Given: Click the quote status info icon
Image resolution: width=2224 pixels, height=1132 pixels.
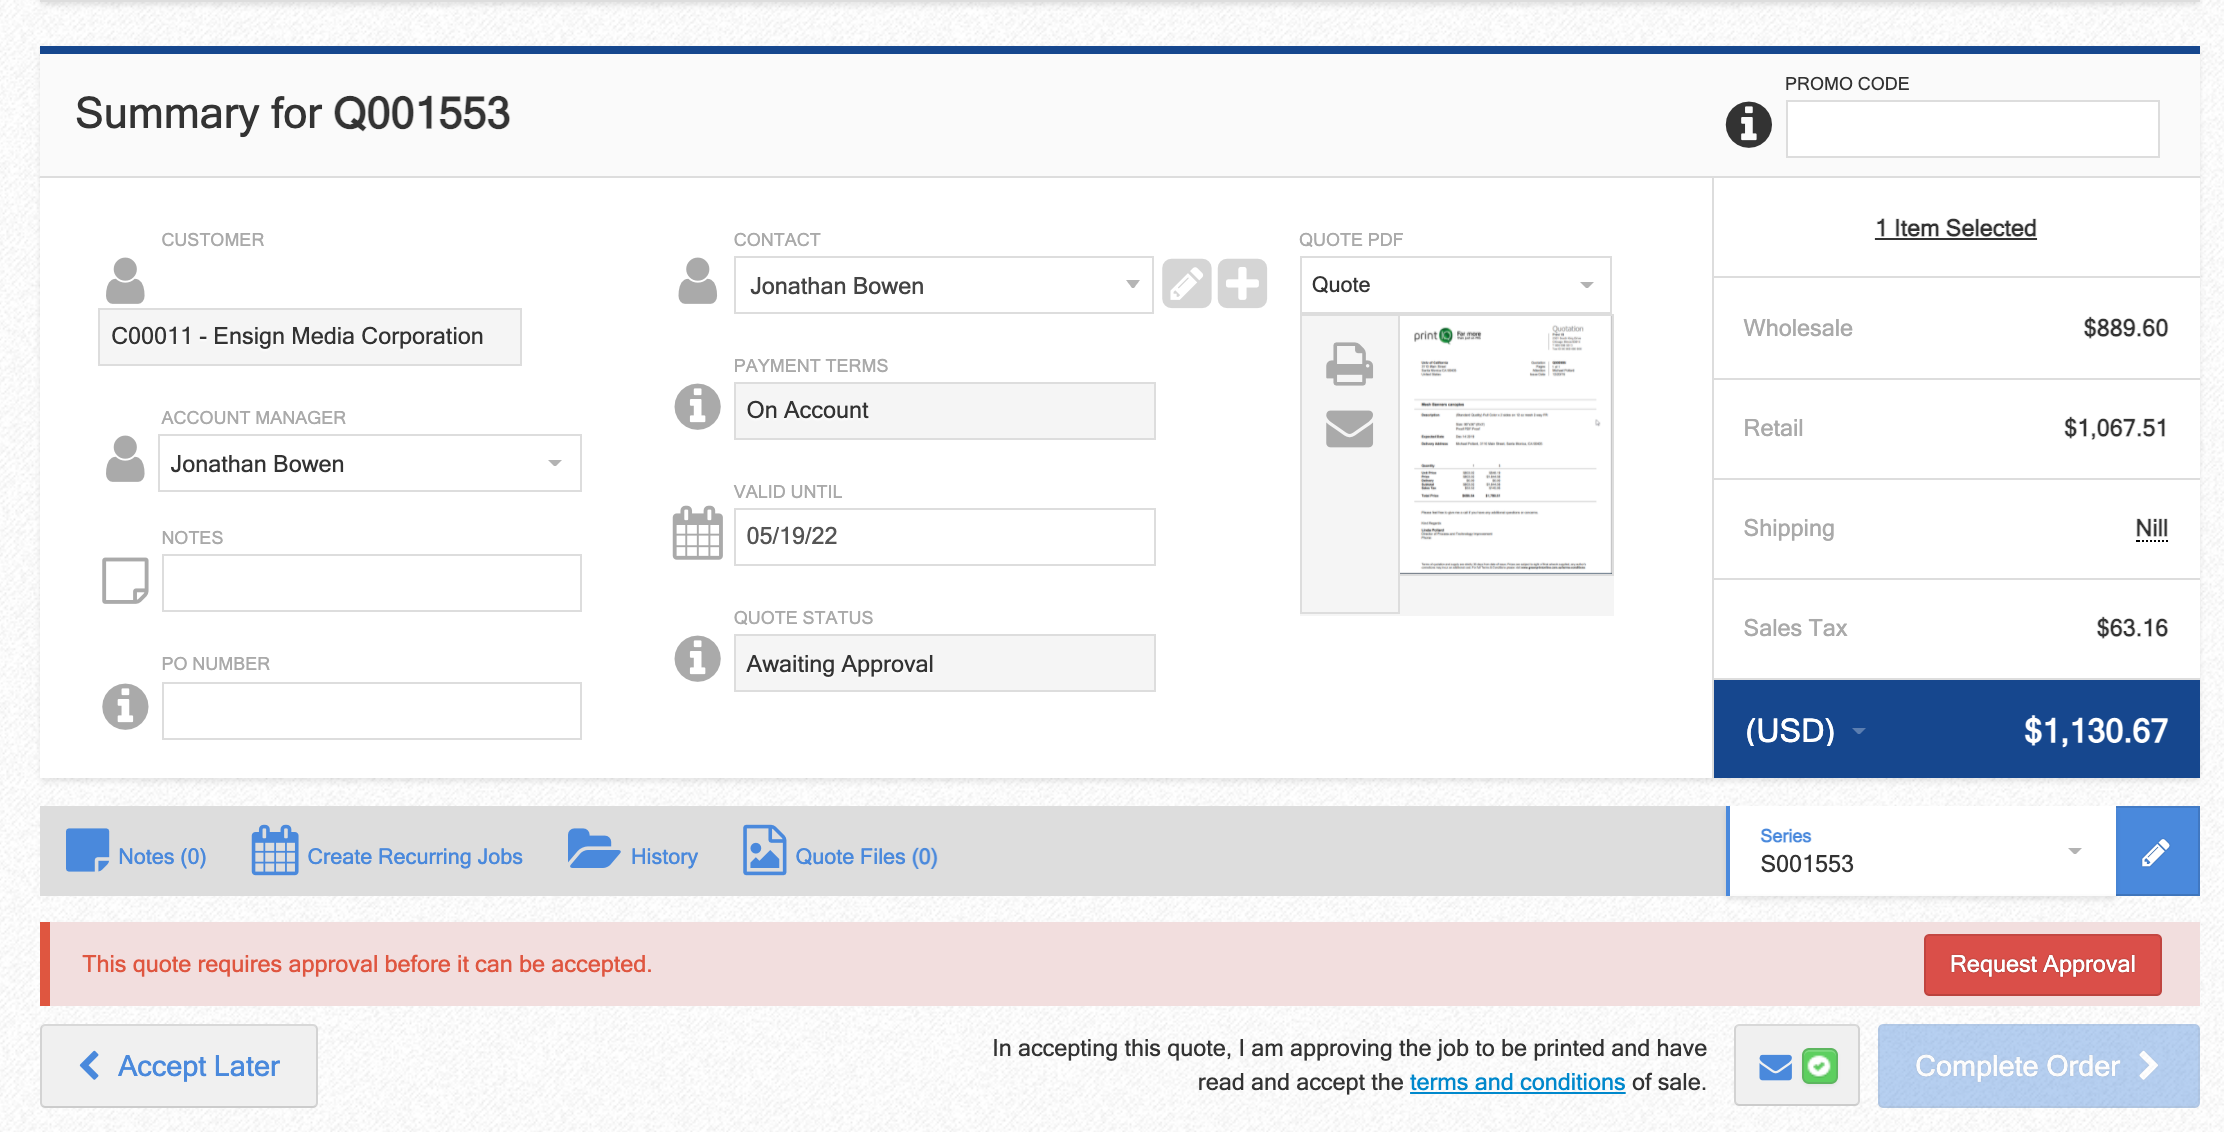Looking at the screenshot, I should (x=697, y=660).
